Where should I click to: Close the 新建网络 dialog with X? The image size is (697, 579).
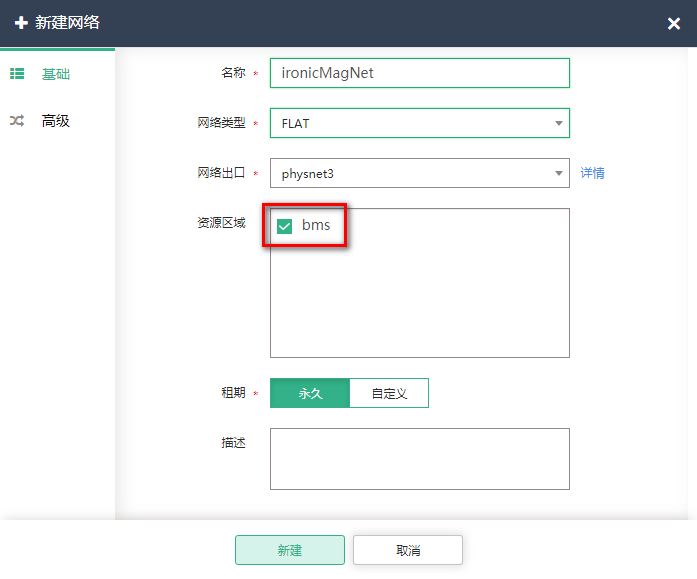coord(674,23)
